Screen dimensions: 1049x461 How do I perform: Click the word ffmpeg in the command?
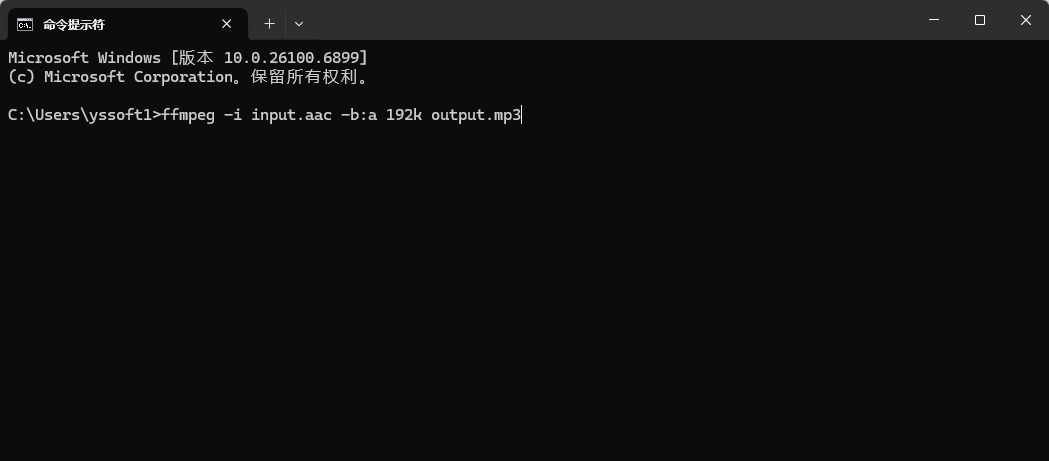click(188, 115)
